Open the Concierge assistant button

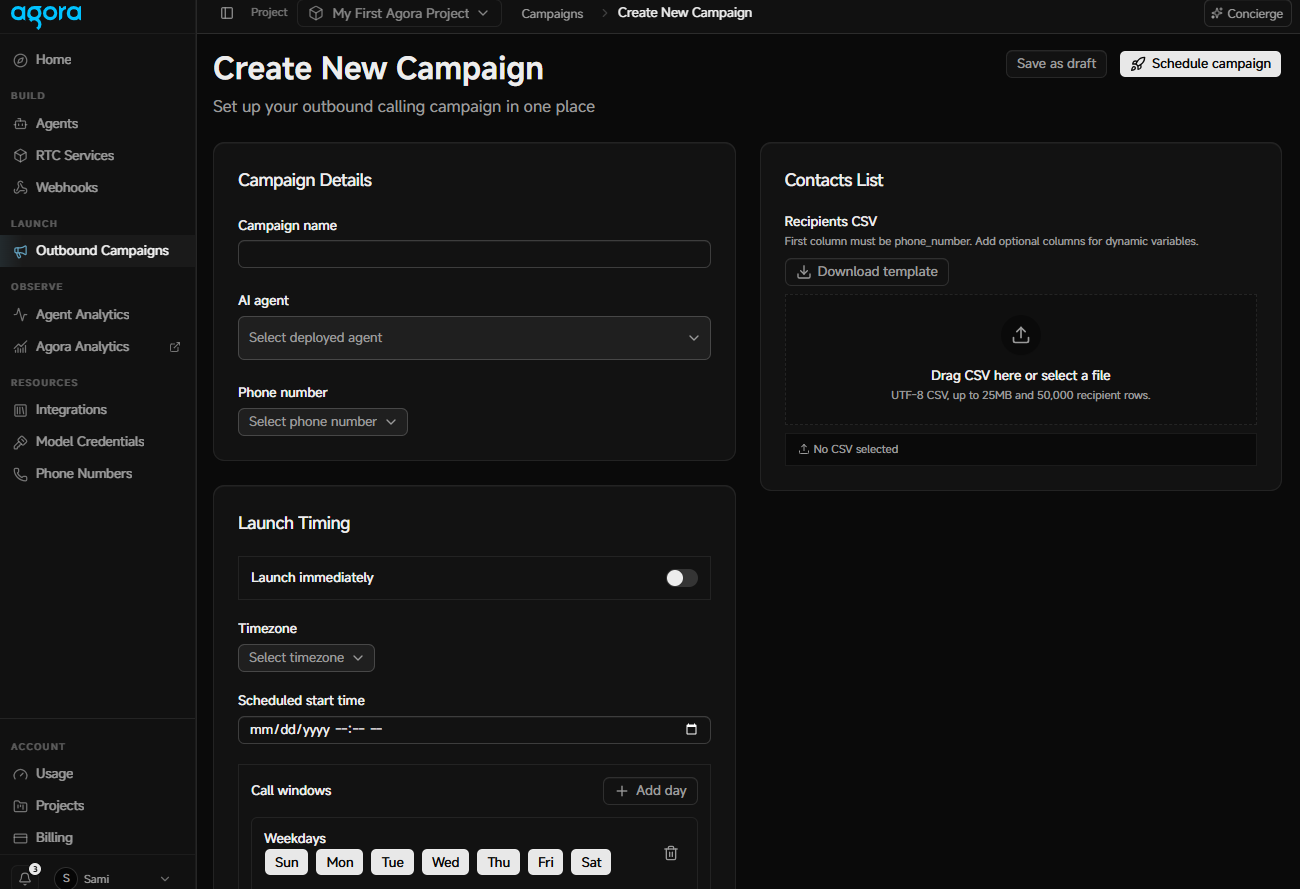point(1247,14)
